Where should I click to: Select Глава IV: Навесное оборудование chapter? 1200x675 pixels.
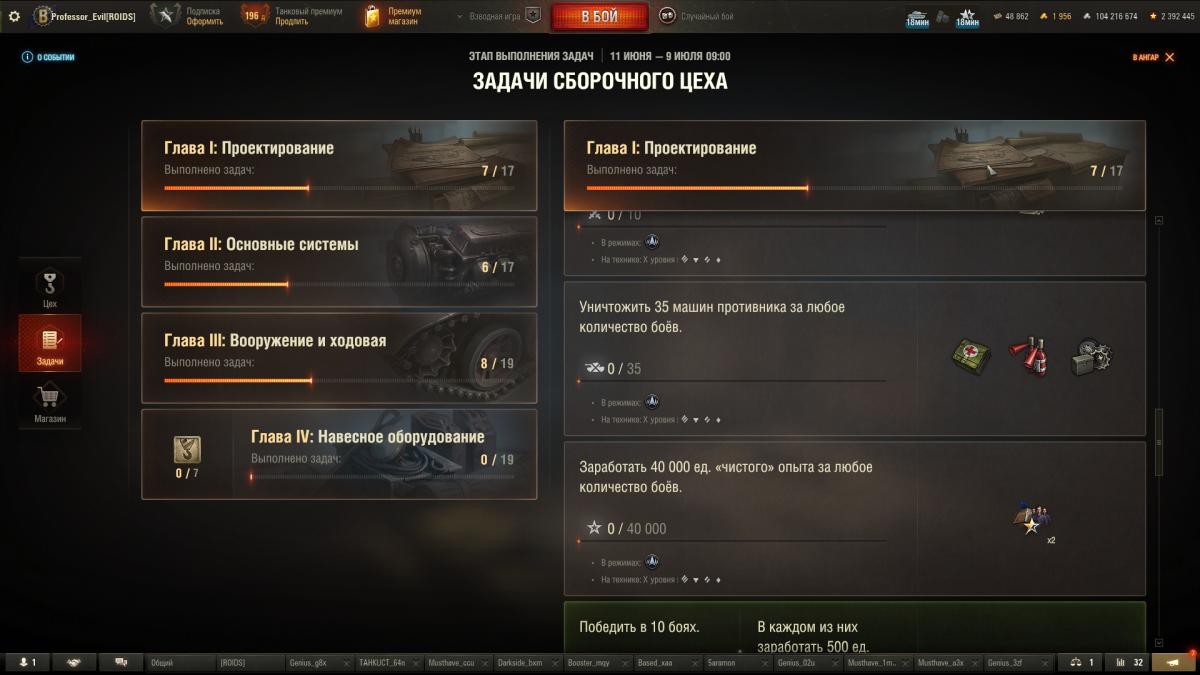pyautogui.click(x=339, y=454)
